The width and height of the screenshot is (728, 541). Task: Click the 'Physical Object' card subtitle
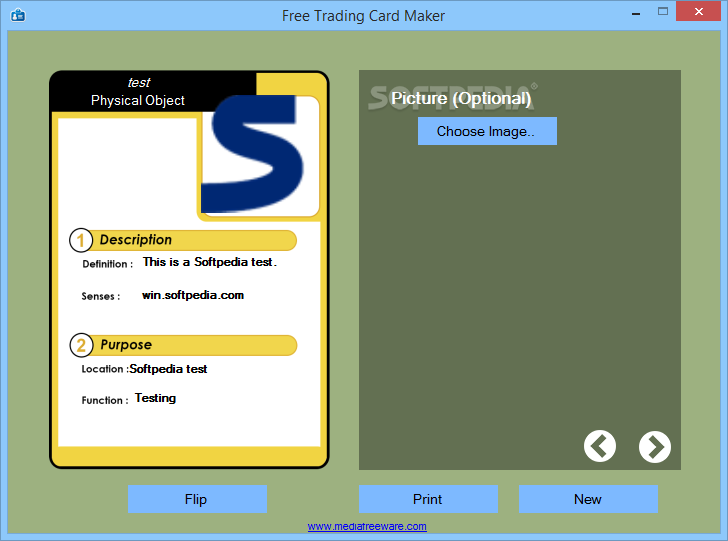click(137, 100)
